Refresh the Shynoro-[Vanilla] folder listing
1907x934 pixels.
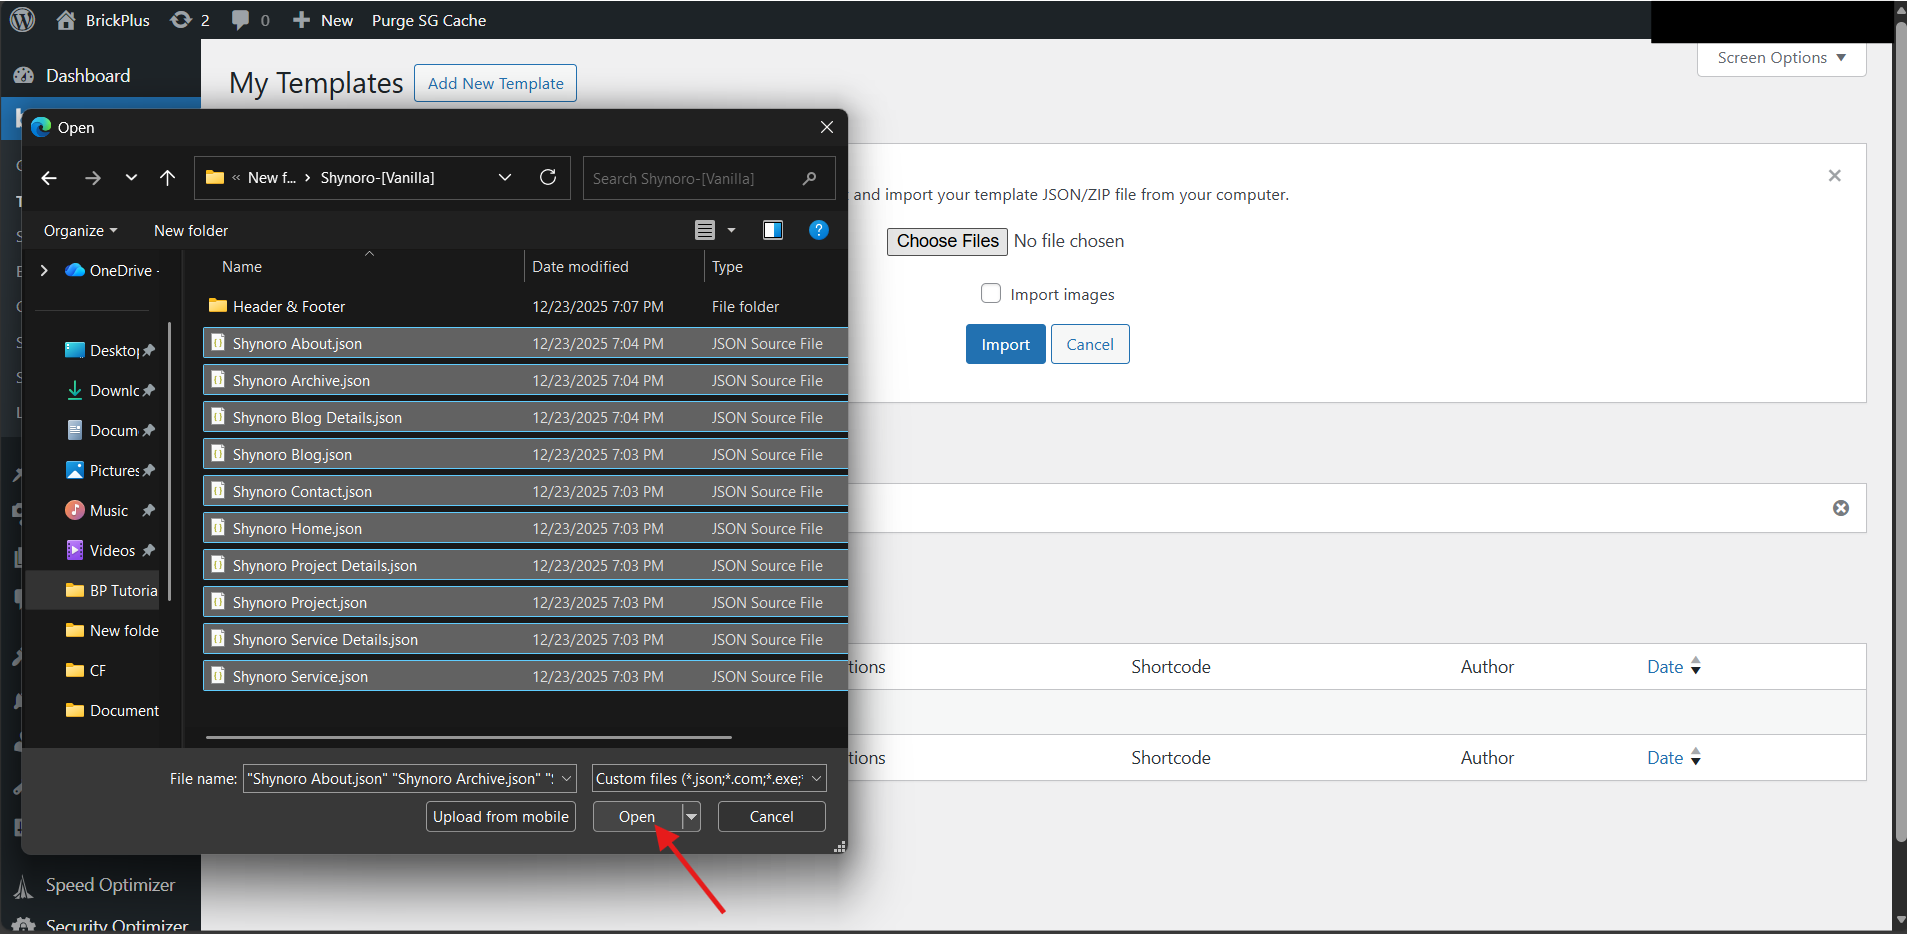click(548, 177)
